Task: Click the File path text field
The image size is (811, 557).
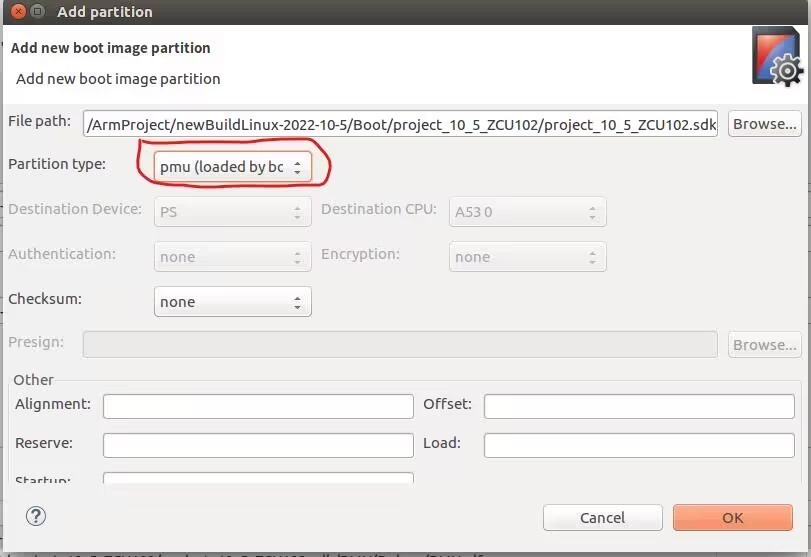Action: point(400,124)
